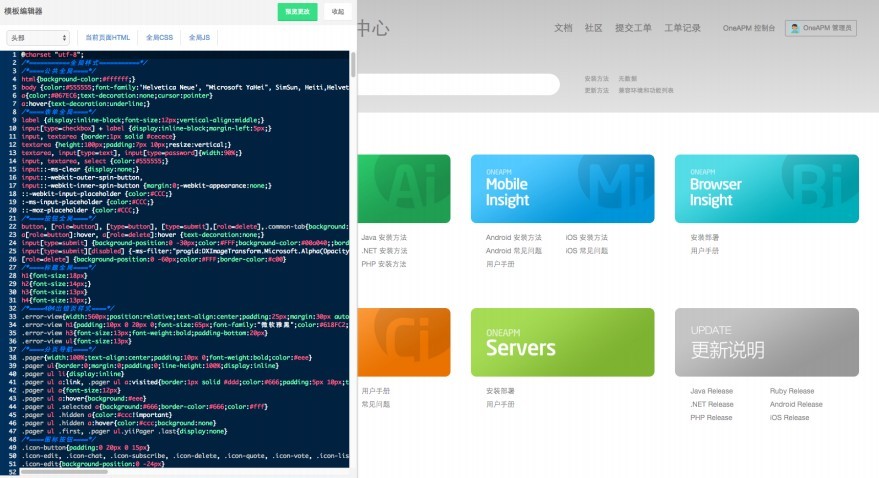Click the 收起 collapse button
Screen dimensions: 879x478
pyautogui.click(x=337, y=12)
